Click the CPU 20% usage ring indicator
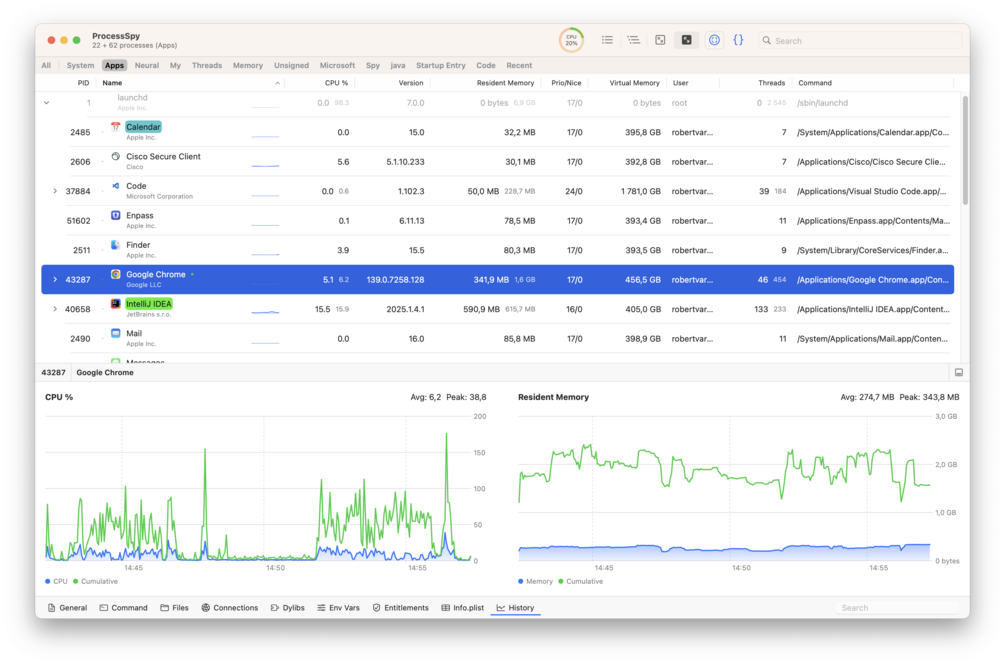1005x665 pixels. pyautogui.click(x=571, y=40)
